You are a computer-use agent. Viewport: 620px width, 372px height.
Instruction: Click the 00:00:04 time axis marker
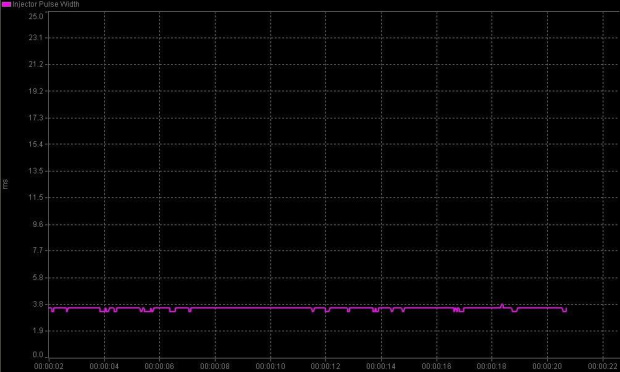pos(104,366)
